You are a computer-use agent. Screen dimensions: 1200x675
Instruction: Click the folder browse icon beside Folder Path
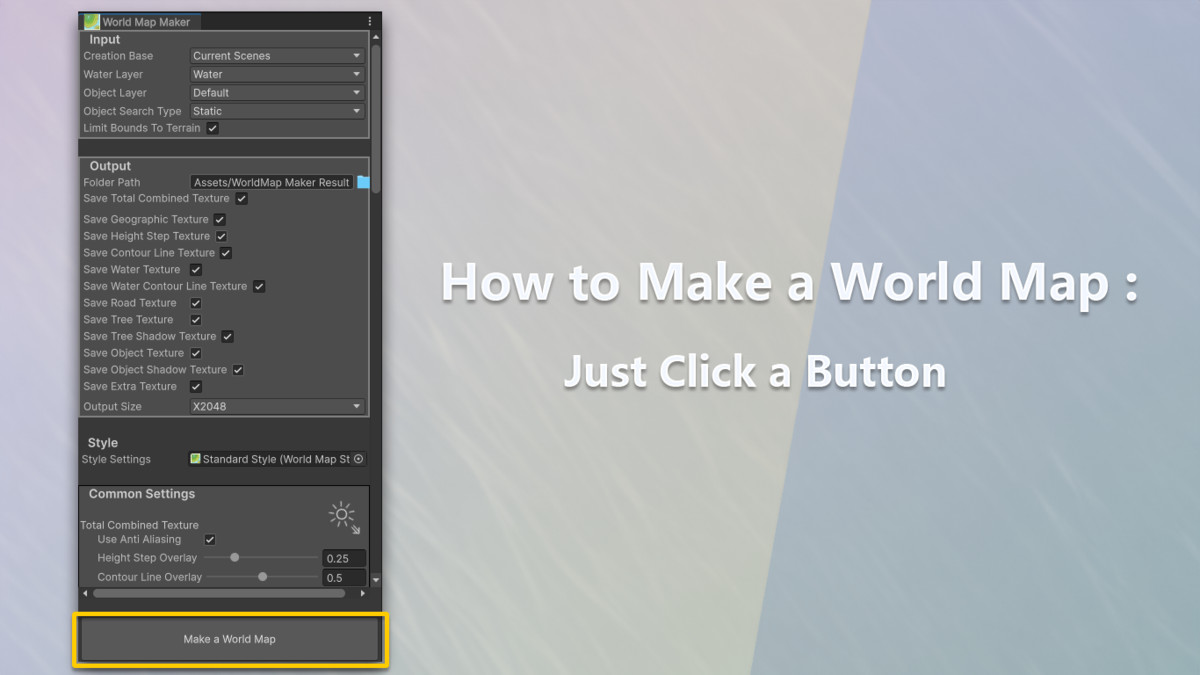coord(363,182)
